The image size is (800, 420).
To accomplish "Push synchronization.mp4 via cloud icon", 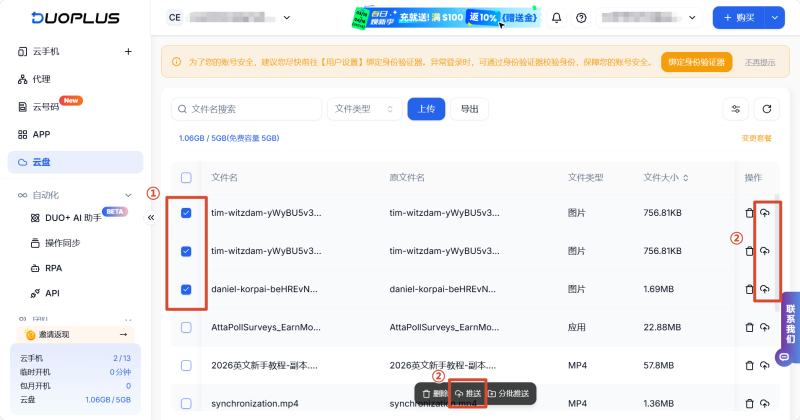I will [764, 404].
